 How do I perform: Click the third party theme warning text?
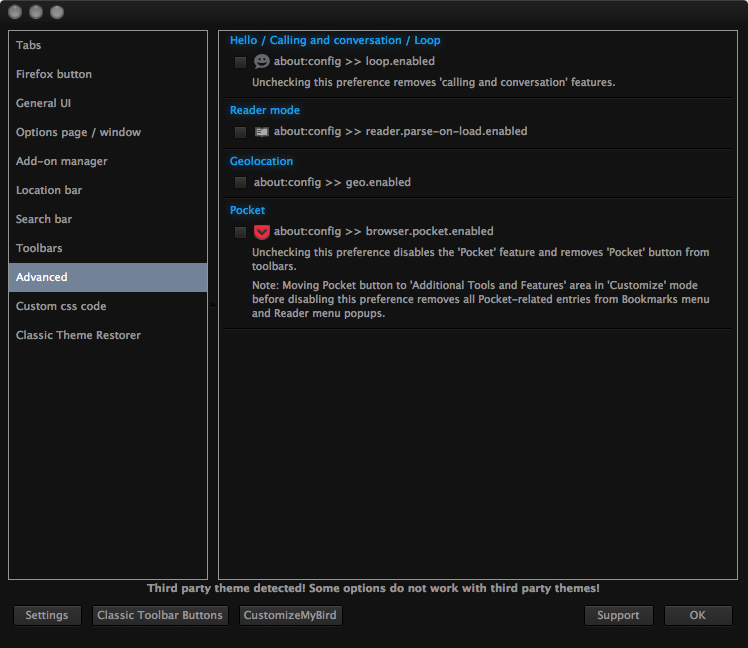(x=373, y=588)
